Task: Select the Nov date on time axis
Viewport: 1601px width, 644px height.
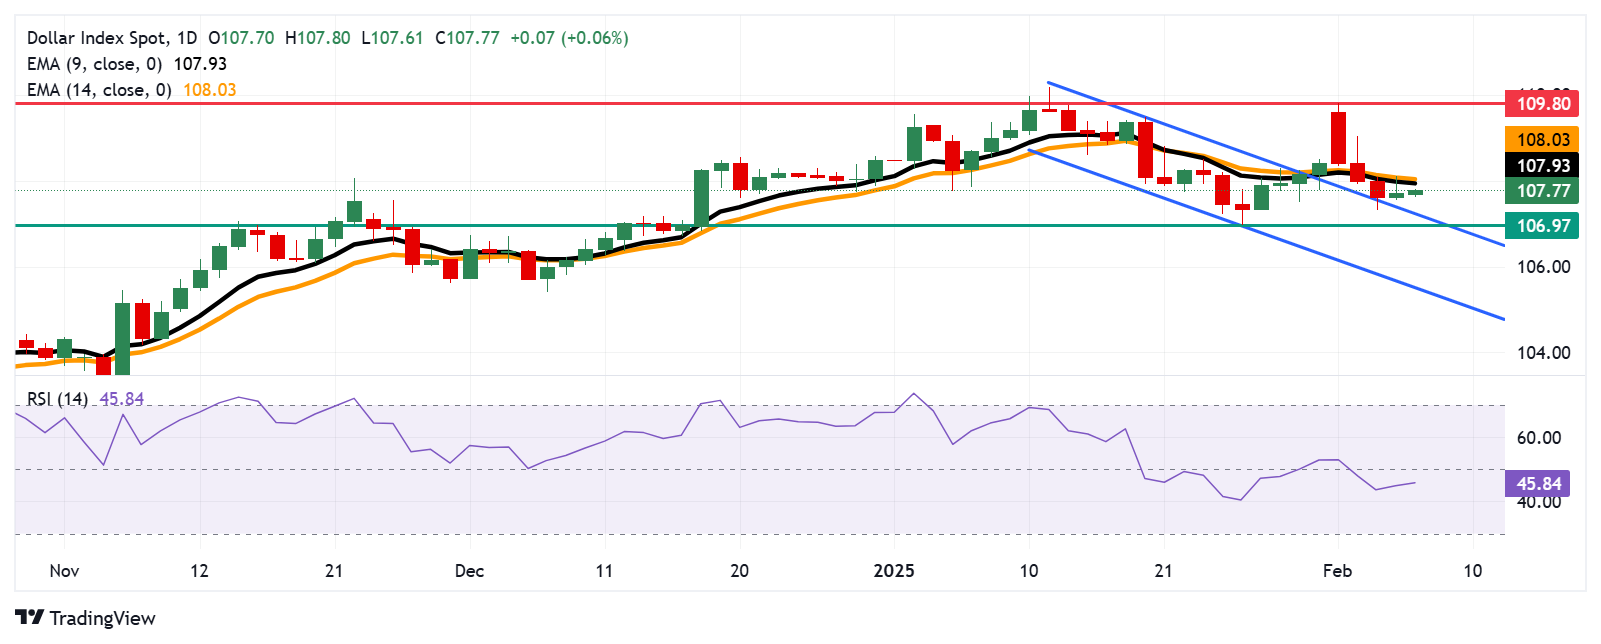Action: coord(64,571)
